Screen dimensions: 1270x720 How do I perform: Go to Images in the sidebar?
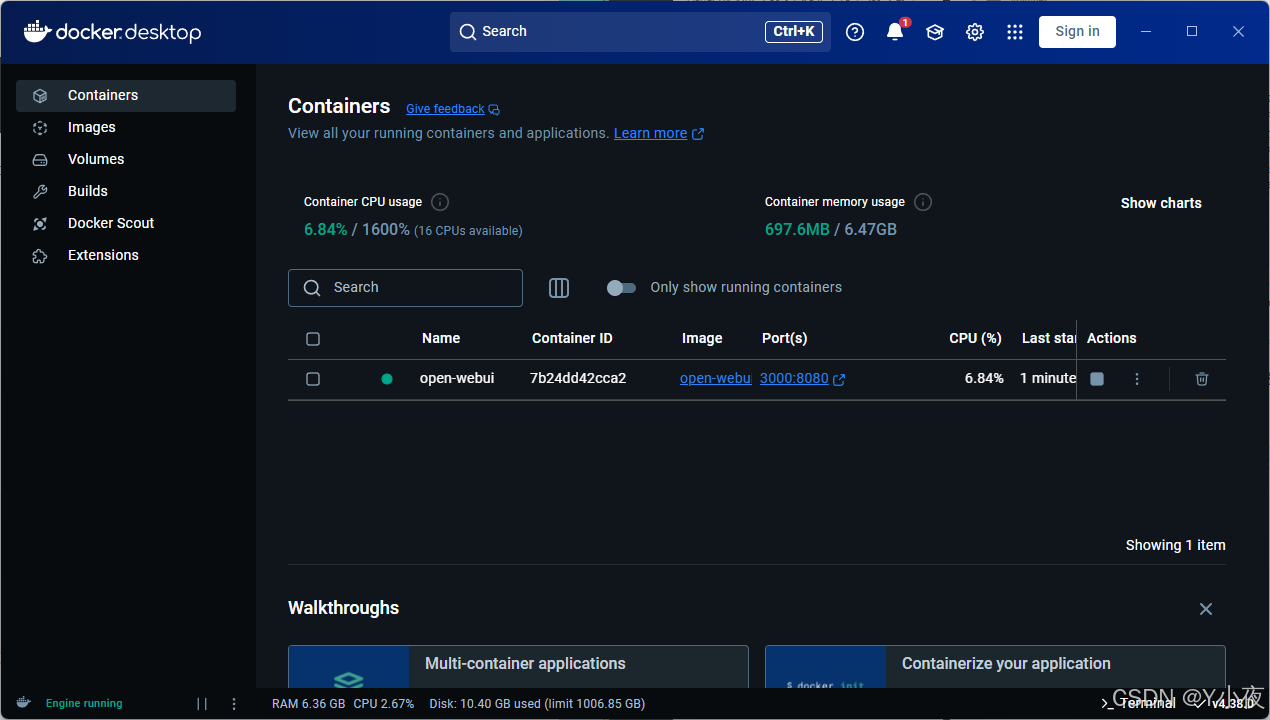126,128
